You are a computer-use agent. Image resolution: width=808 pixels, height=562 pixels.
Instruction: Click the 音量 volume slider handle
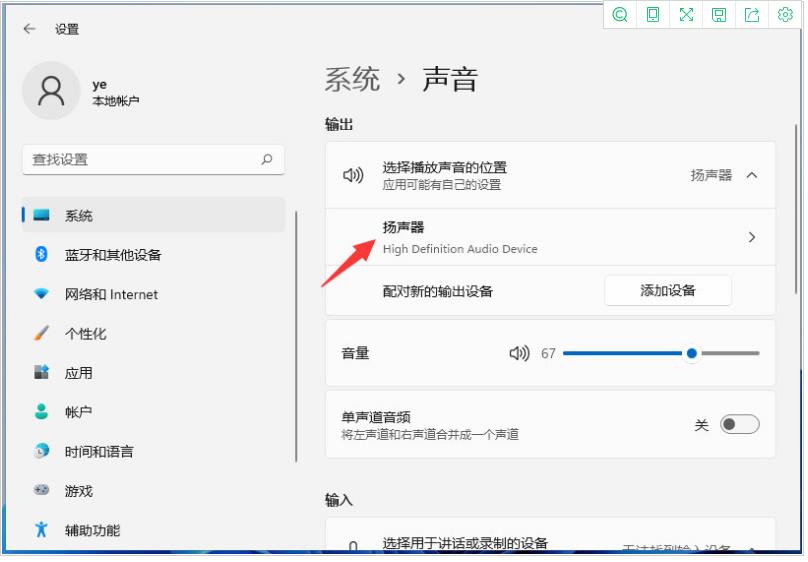[692, 353]
